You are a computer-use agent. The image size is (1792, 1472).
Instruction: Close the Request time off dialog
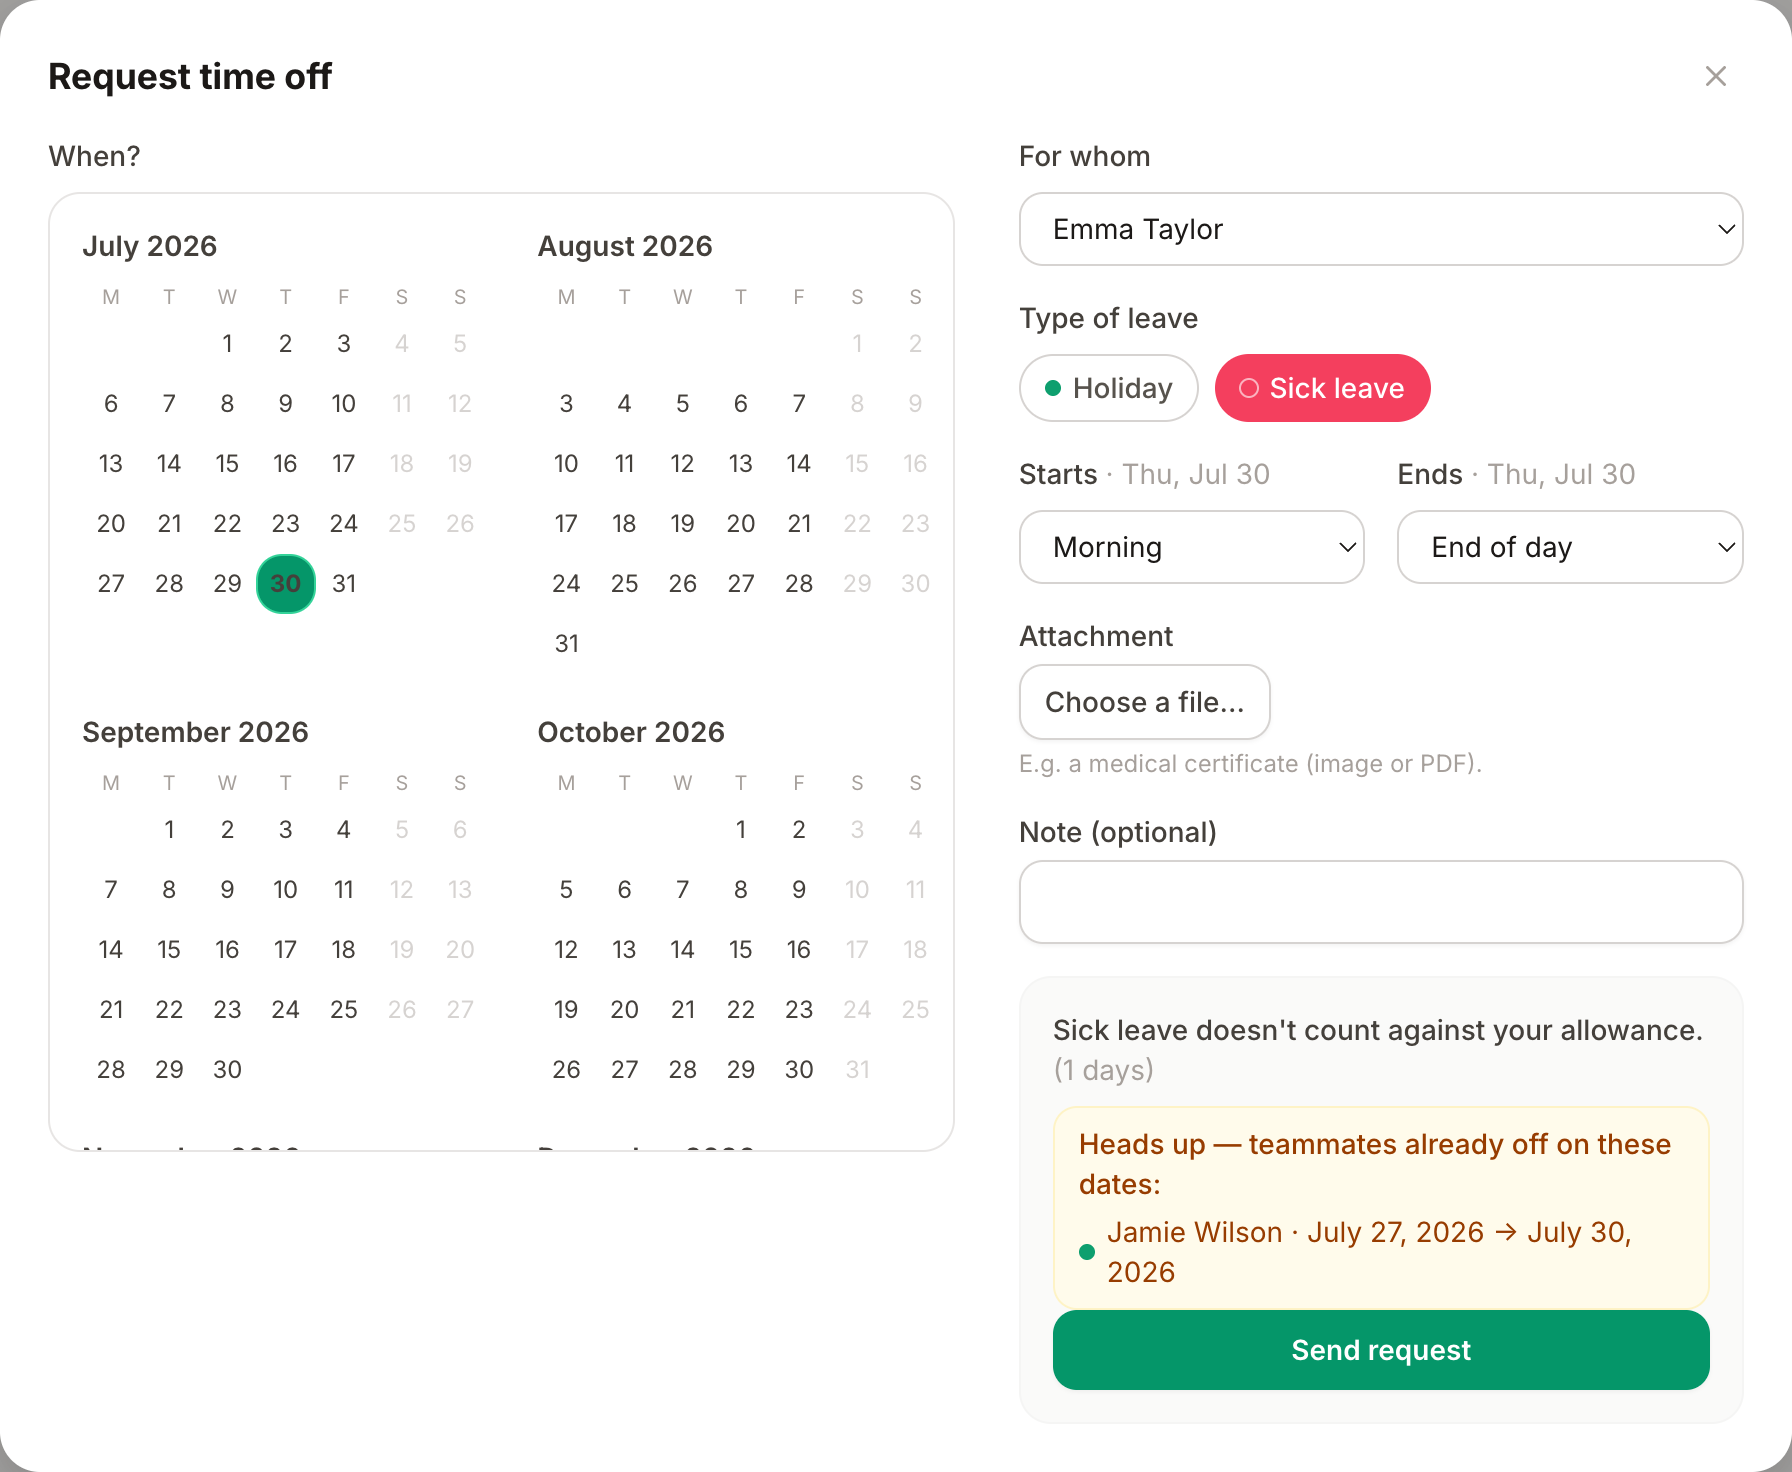1715,76
